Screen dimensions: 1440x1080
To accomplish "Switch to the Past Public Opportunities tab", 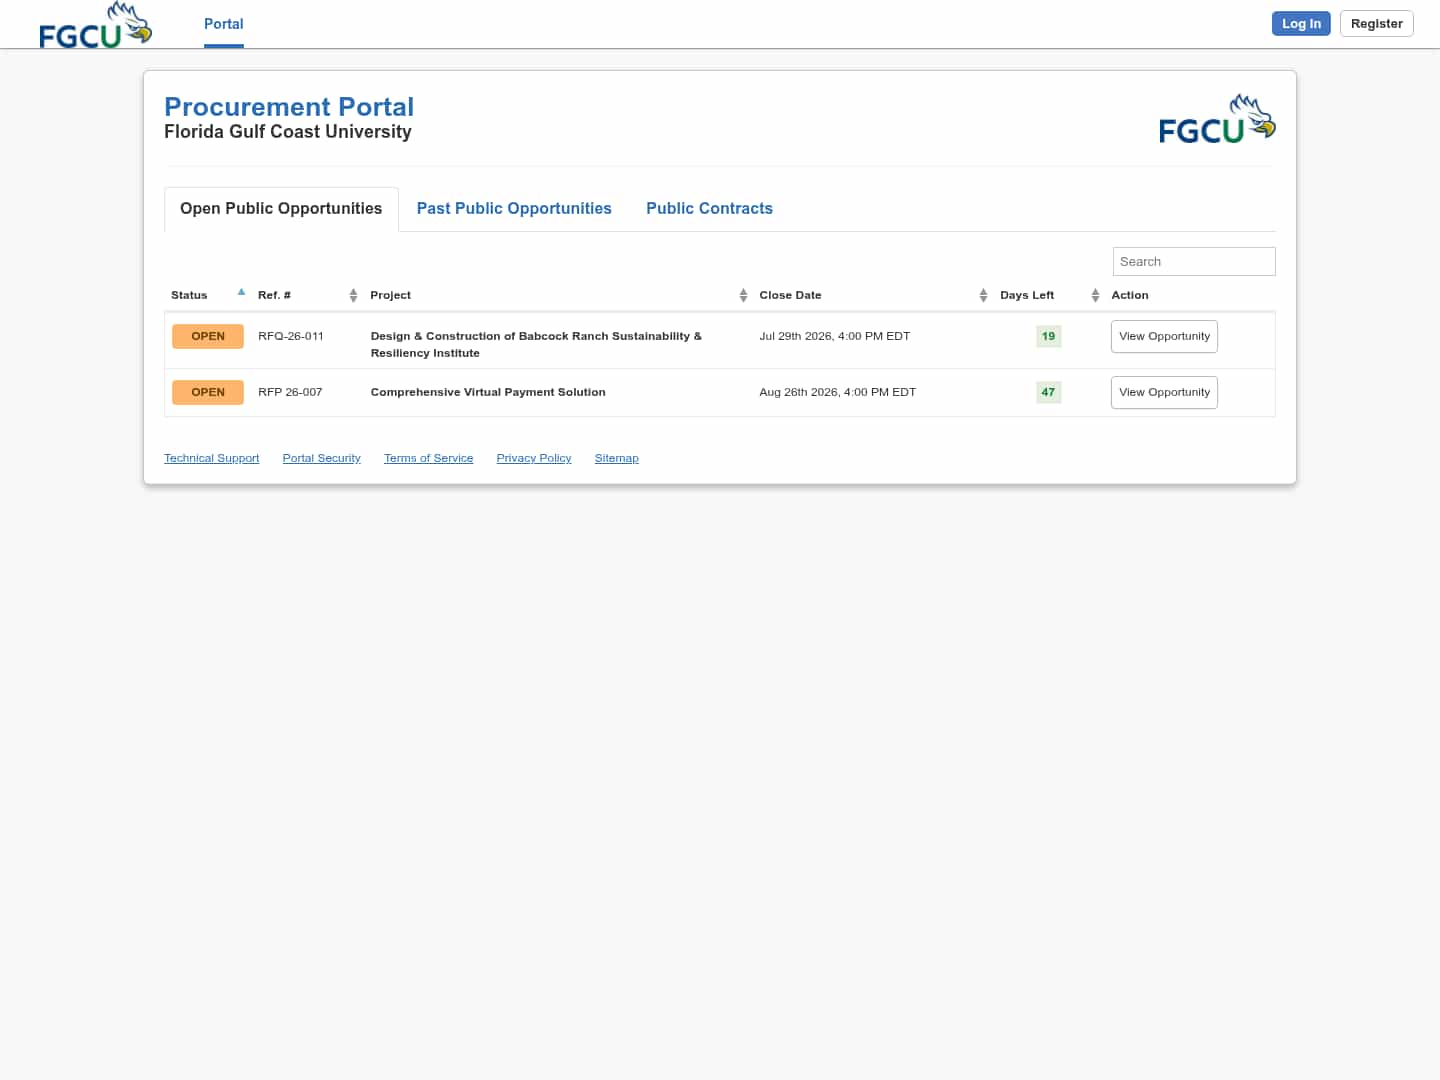I will [514, 208].
